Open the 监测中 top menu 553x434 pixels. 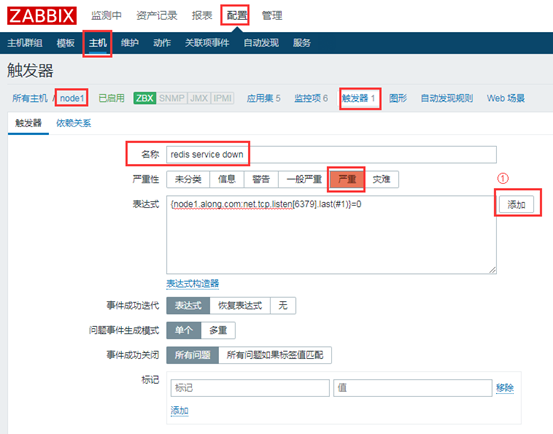(106, 16)
